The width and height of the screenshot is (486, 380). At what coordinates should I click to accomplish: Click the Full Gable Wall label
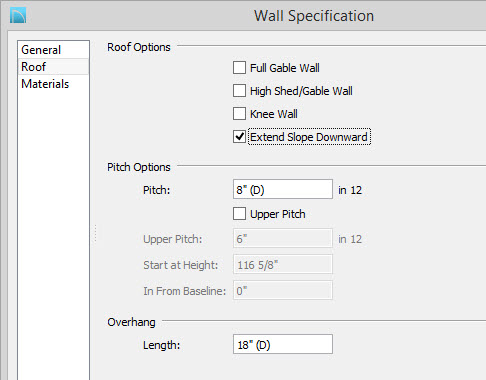(285, 68)
